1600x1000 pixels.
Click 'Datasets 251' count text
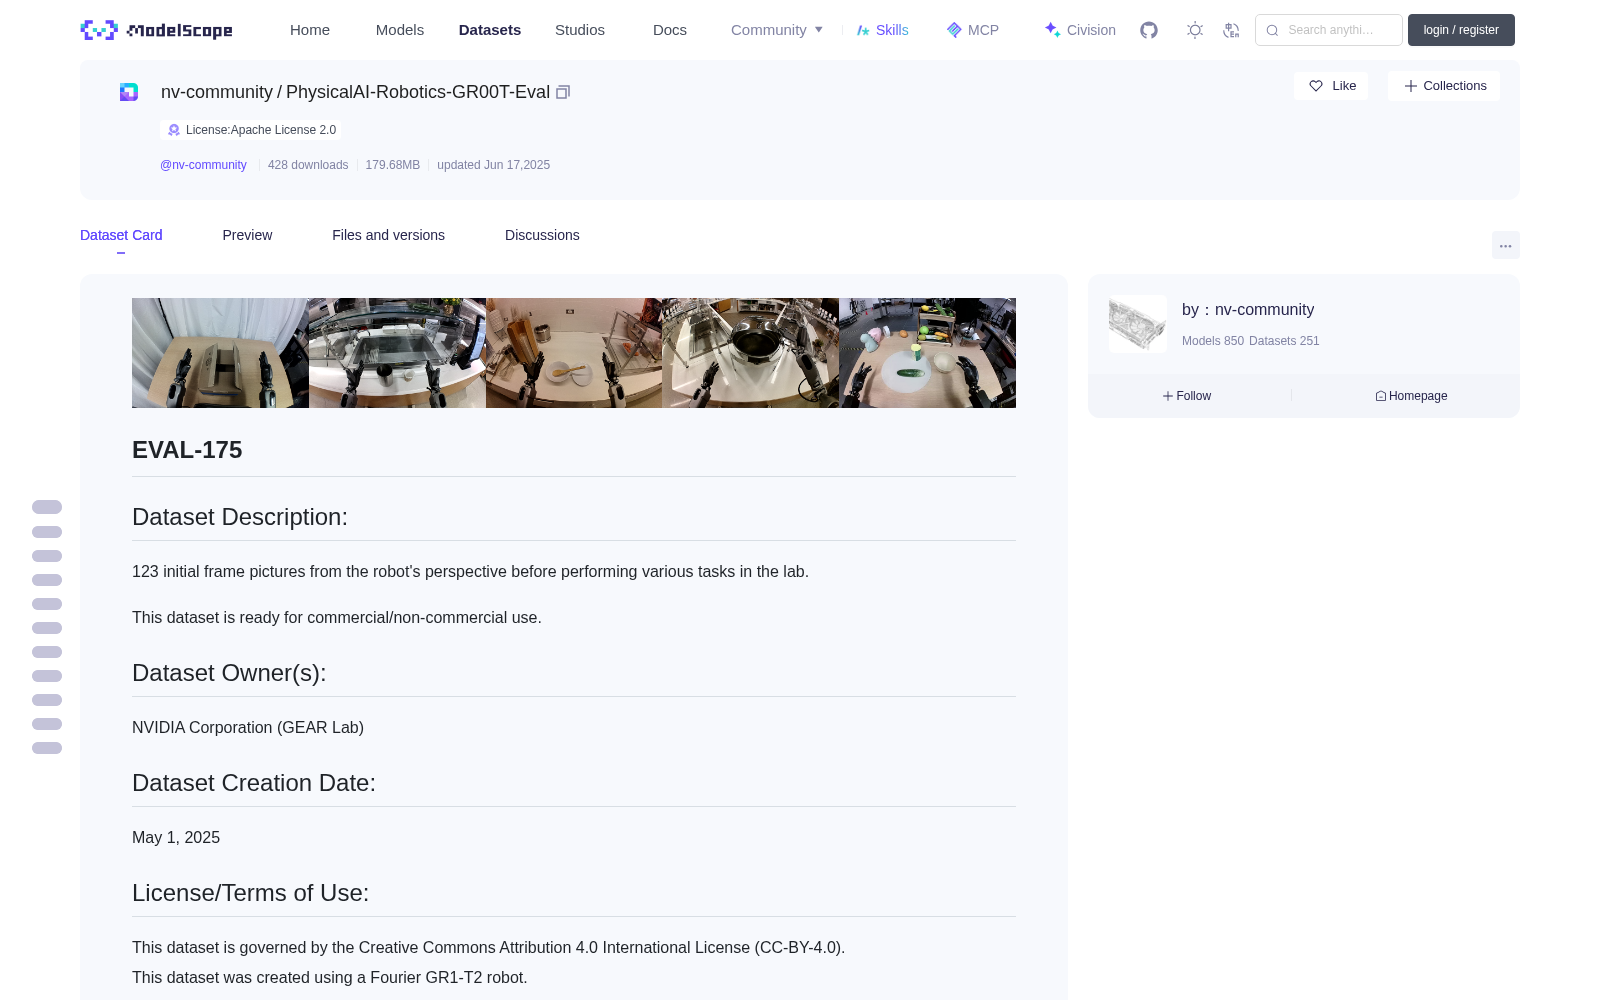[1284, 341]
